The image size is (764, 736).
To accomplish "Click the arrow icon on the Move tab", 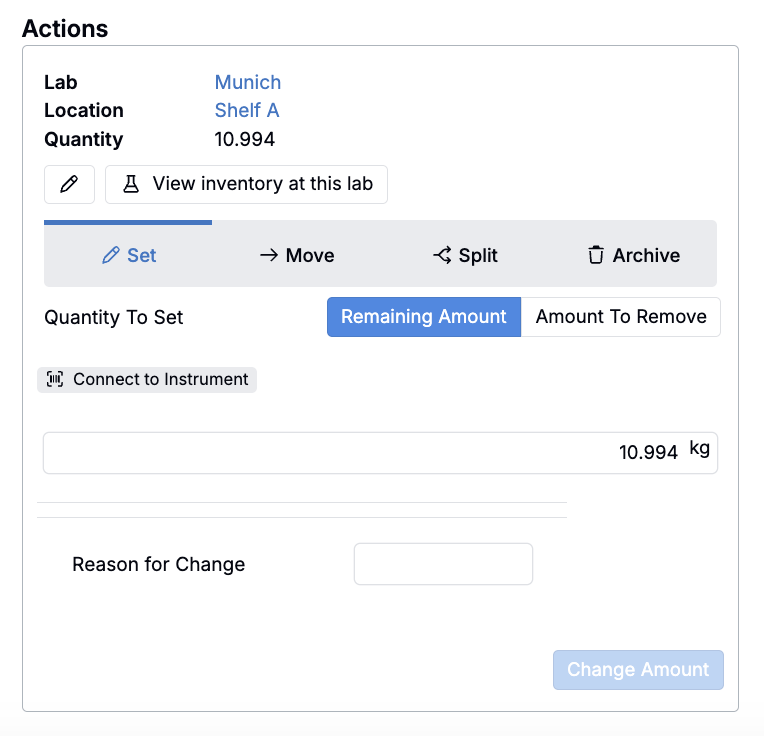I will (268, 256).
